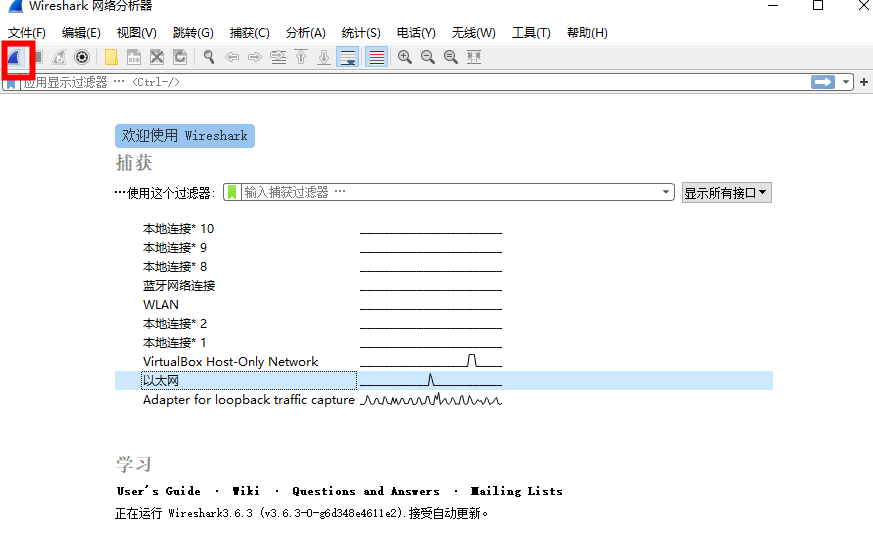Open the green capture filter bookmark icon
Screen dimensions: 873x549
point(232,192)
